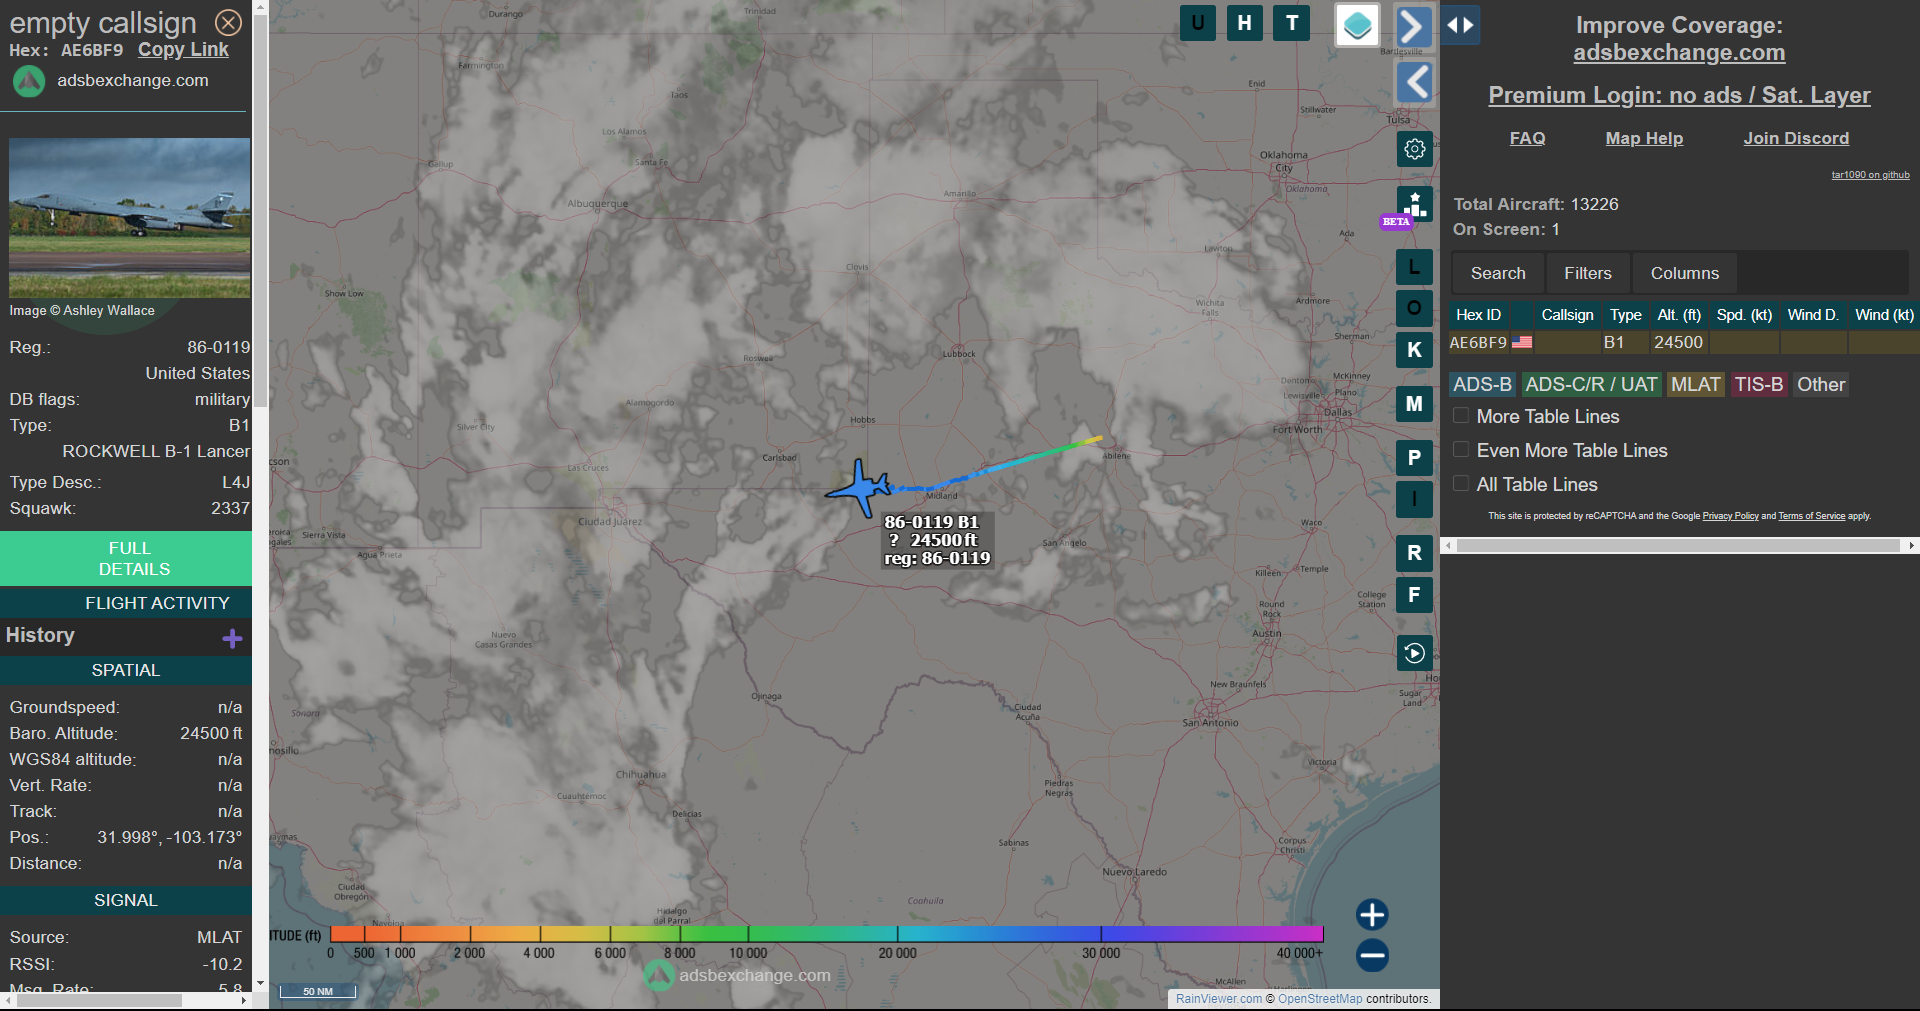1920x1011 pixels.
Task: Expand History with the plus icon
Action: pos(232,638)
